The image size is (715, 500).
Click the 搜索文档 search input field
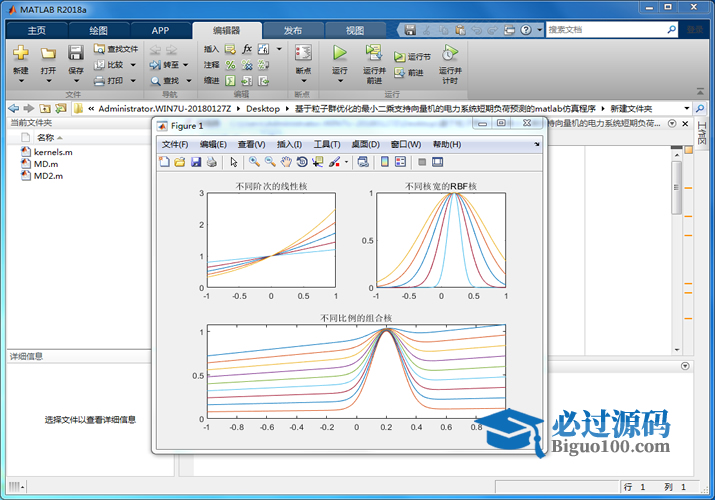point(606,30)
